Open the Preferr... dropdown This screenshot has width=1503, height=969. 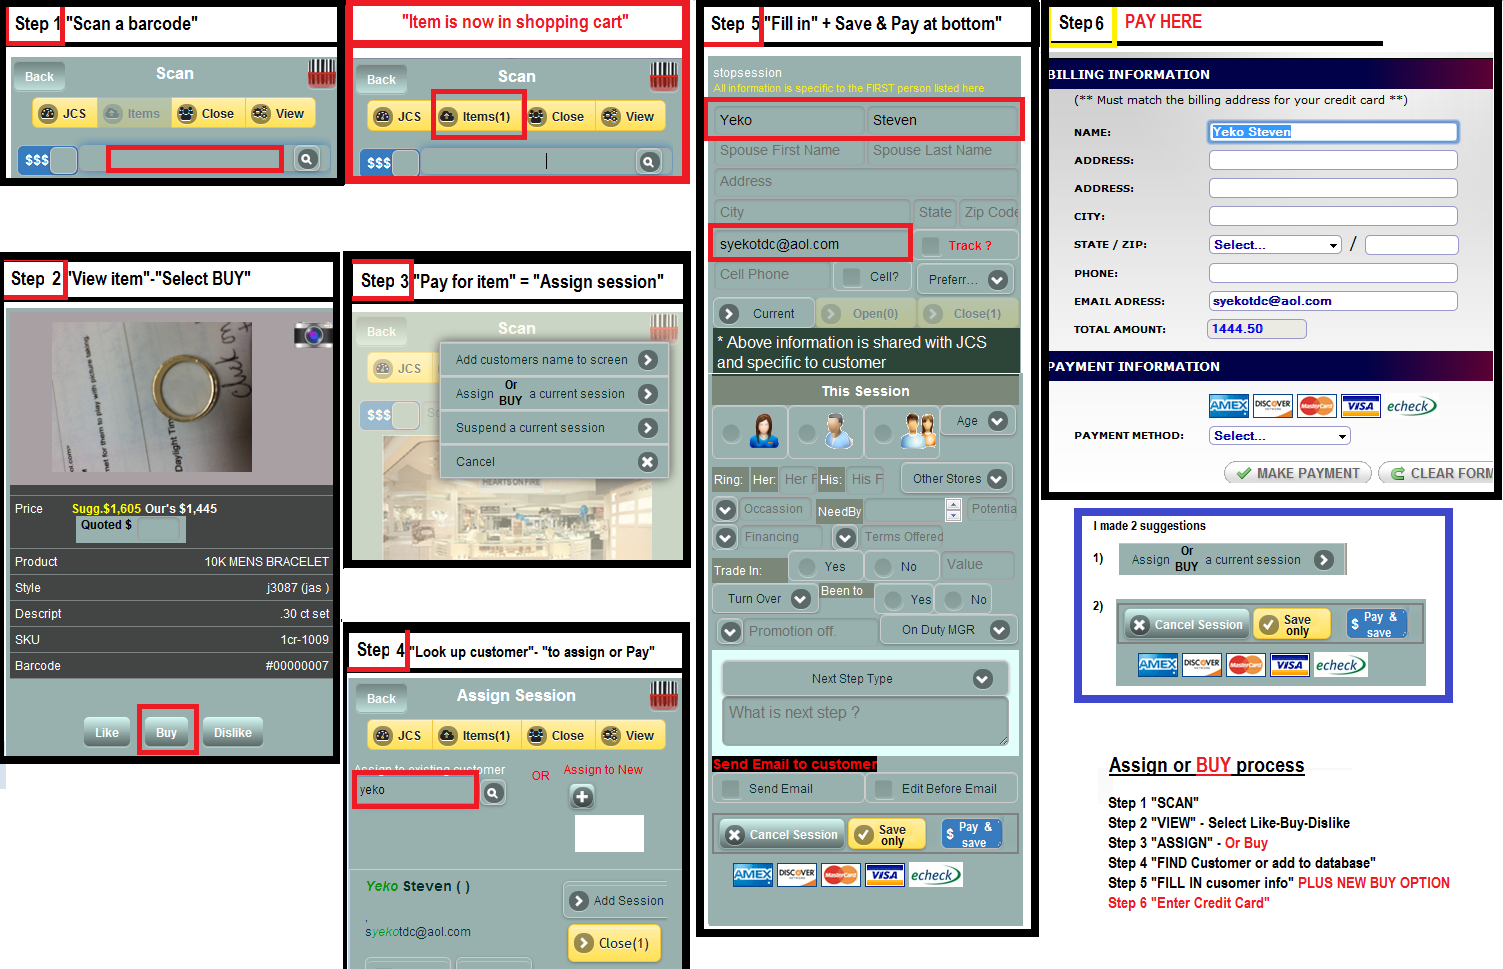point(967,279)
